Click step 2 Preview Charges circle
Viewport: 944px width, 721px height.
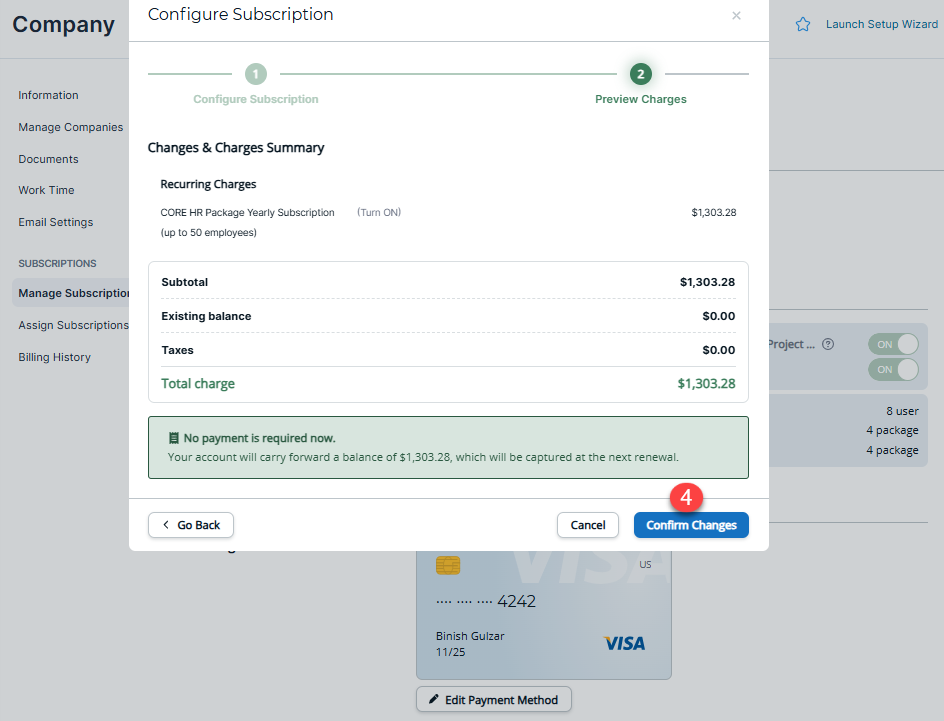pyautogui.click(x=641, y=74)
